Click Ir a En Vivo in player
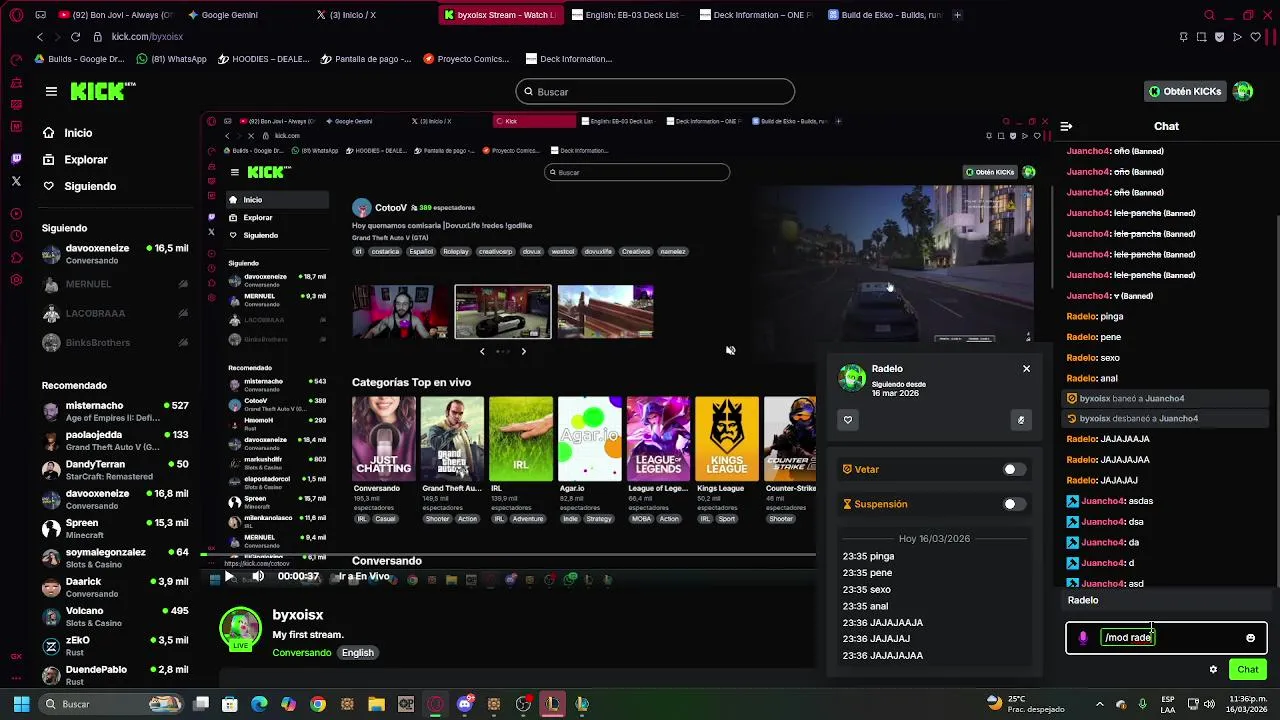Viewport: 1280px width, 720px height. click(x=364, y=576)
